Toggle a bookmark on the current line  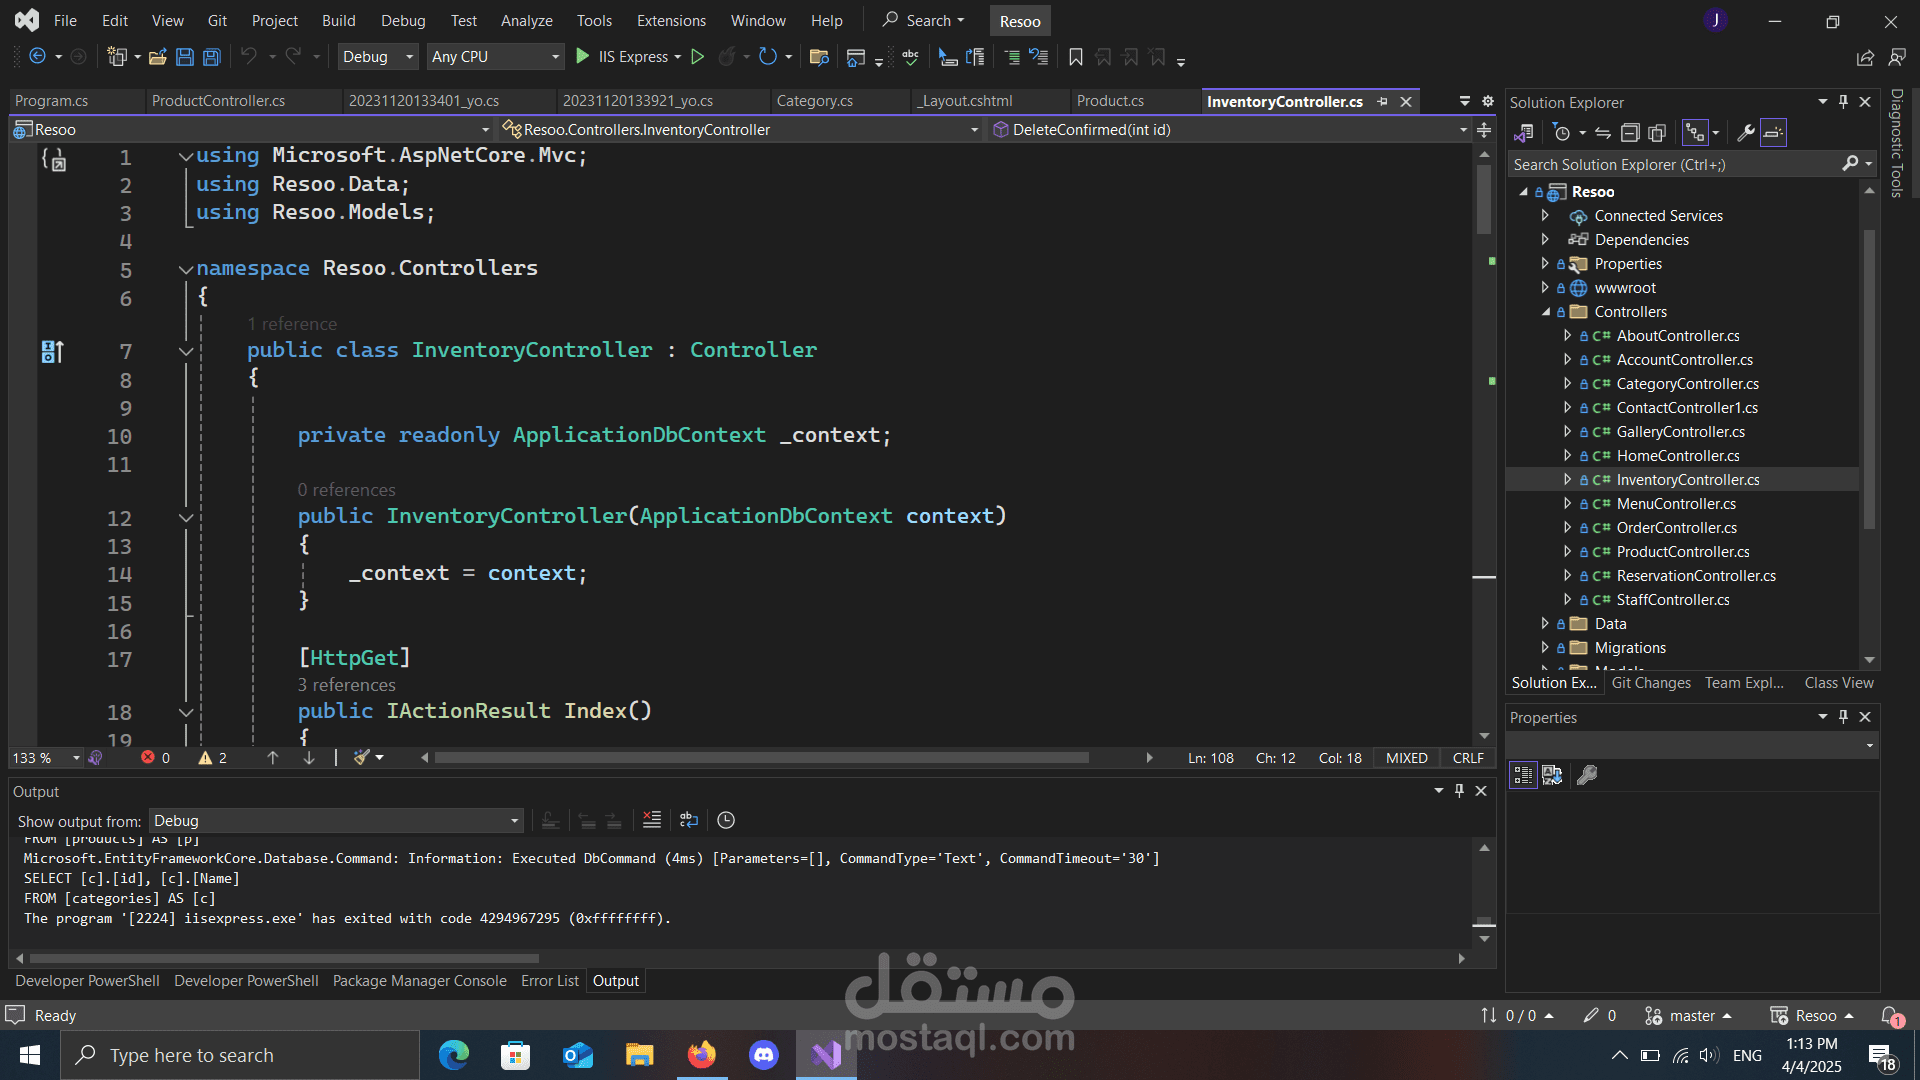(x=1076, y=57)
